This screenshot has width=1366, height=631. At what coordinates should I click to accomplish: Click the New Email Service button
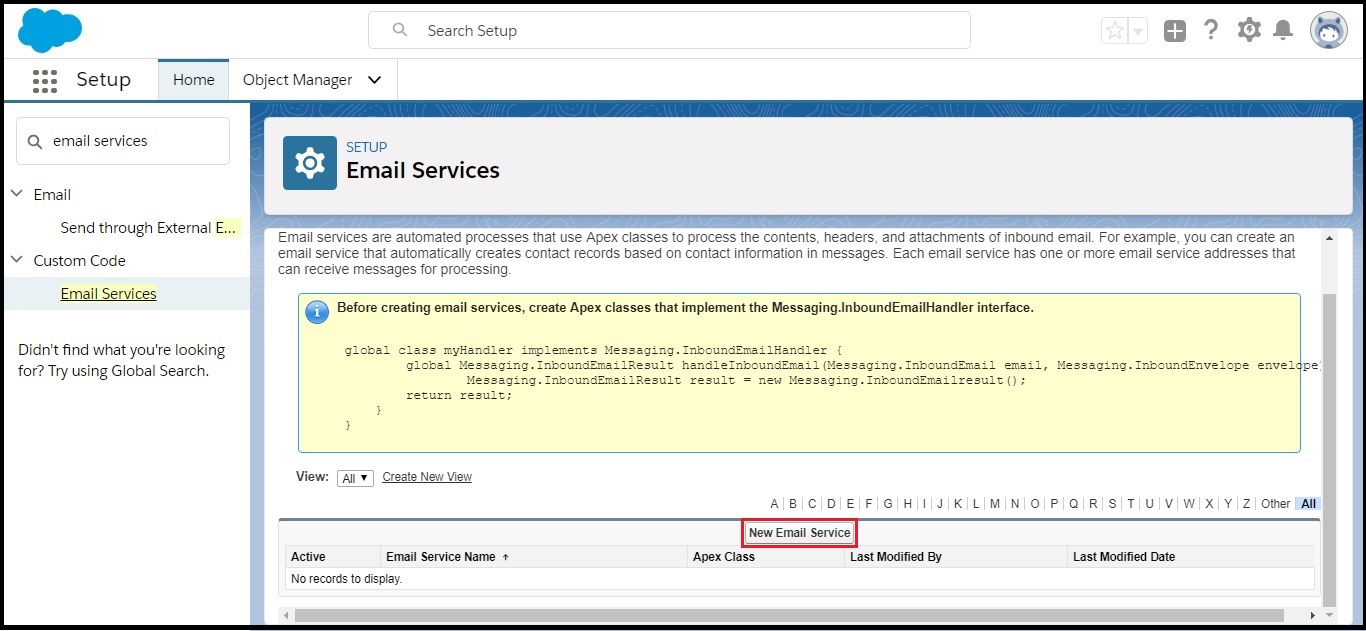(x=799, y=533)
